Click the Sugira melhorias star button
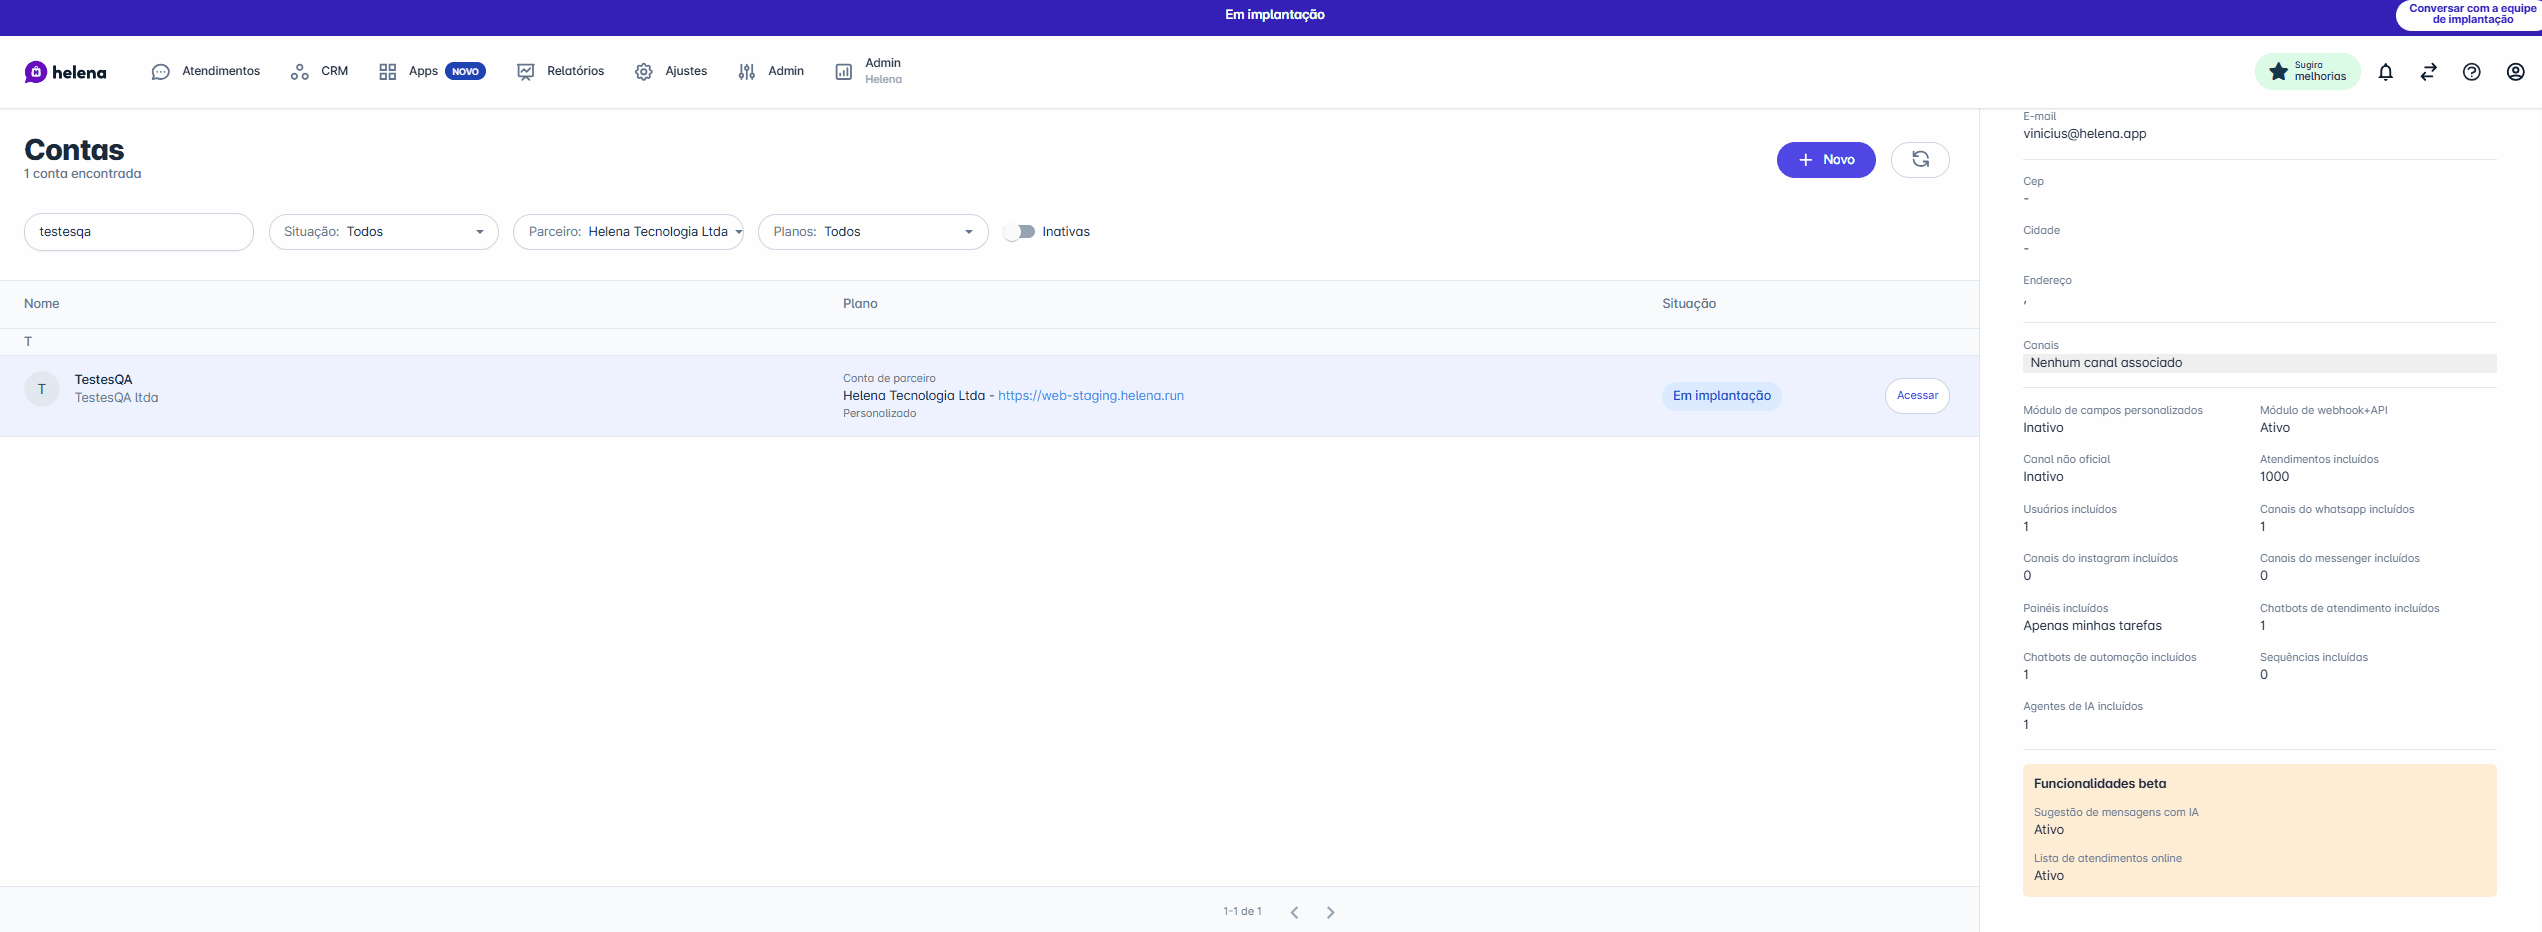This screenshot has width=2542, height=932. (2306, 72)
